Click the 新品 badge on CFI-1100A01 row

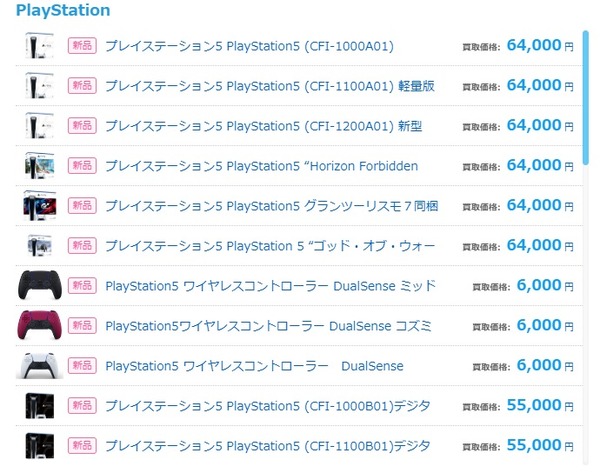[82, 86]
